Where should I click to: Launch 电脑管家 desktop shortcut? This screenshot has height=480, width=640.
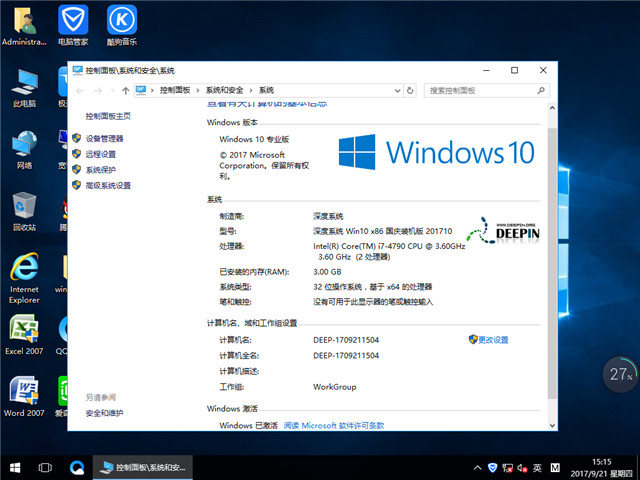(73, 25)
